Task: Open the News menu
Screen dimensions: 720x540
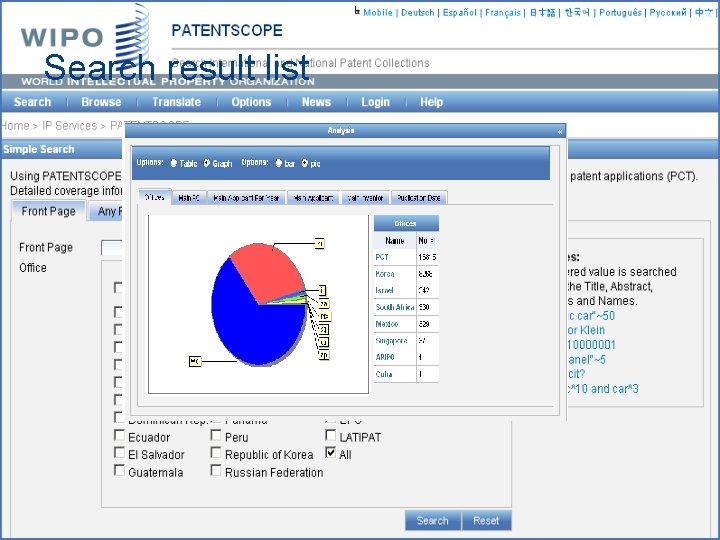Action: [x=316, y=102]
